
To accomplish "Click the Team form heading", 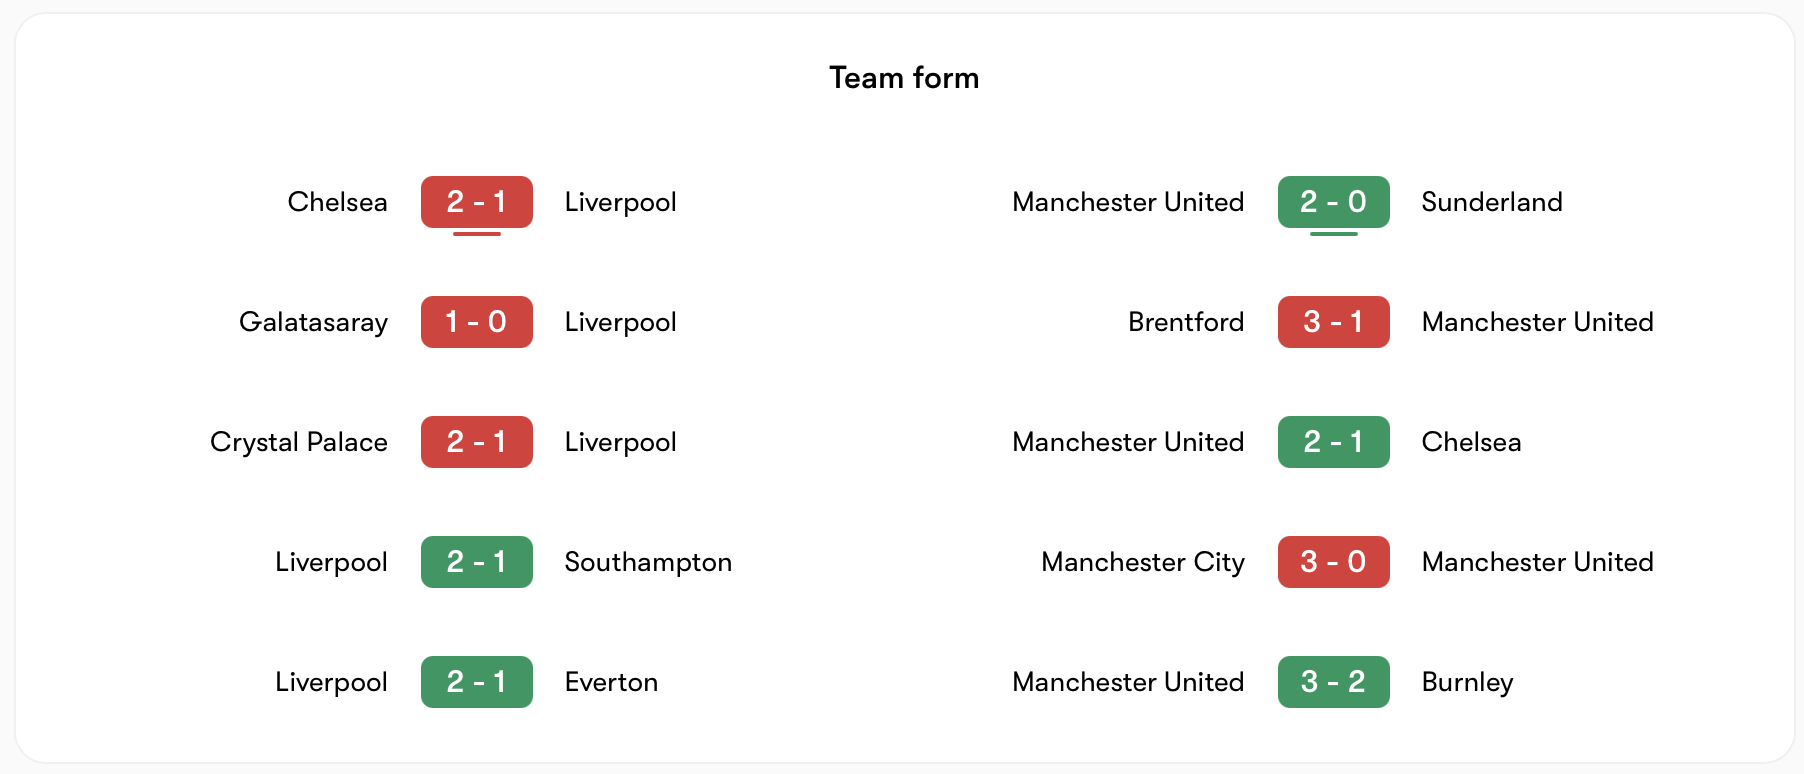I will coord(904,78).
